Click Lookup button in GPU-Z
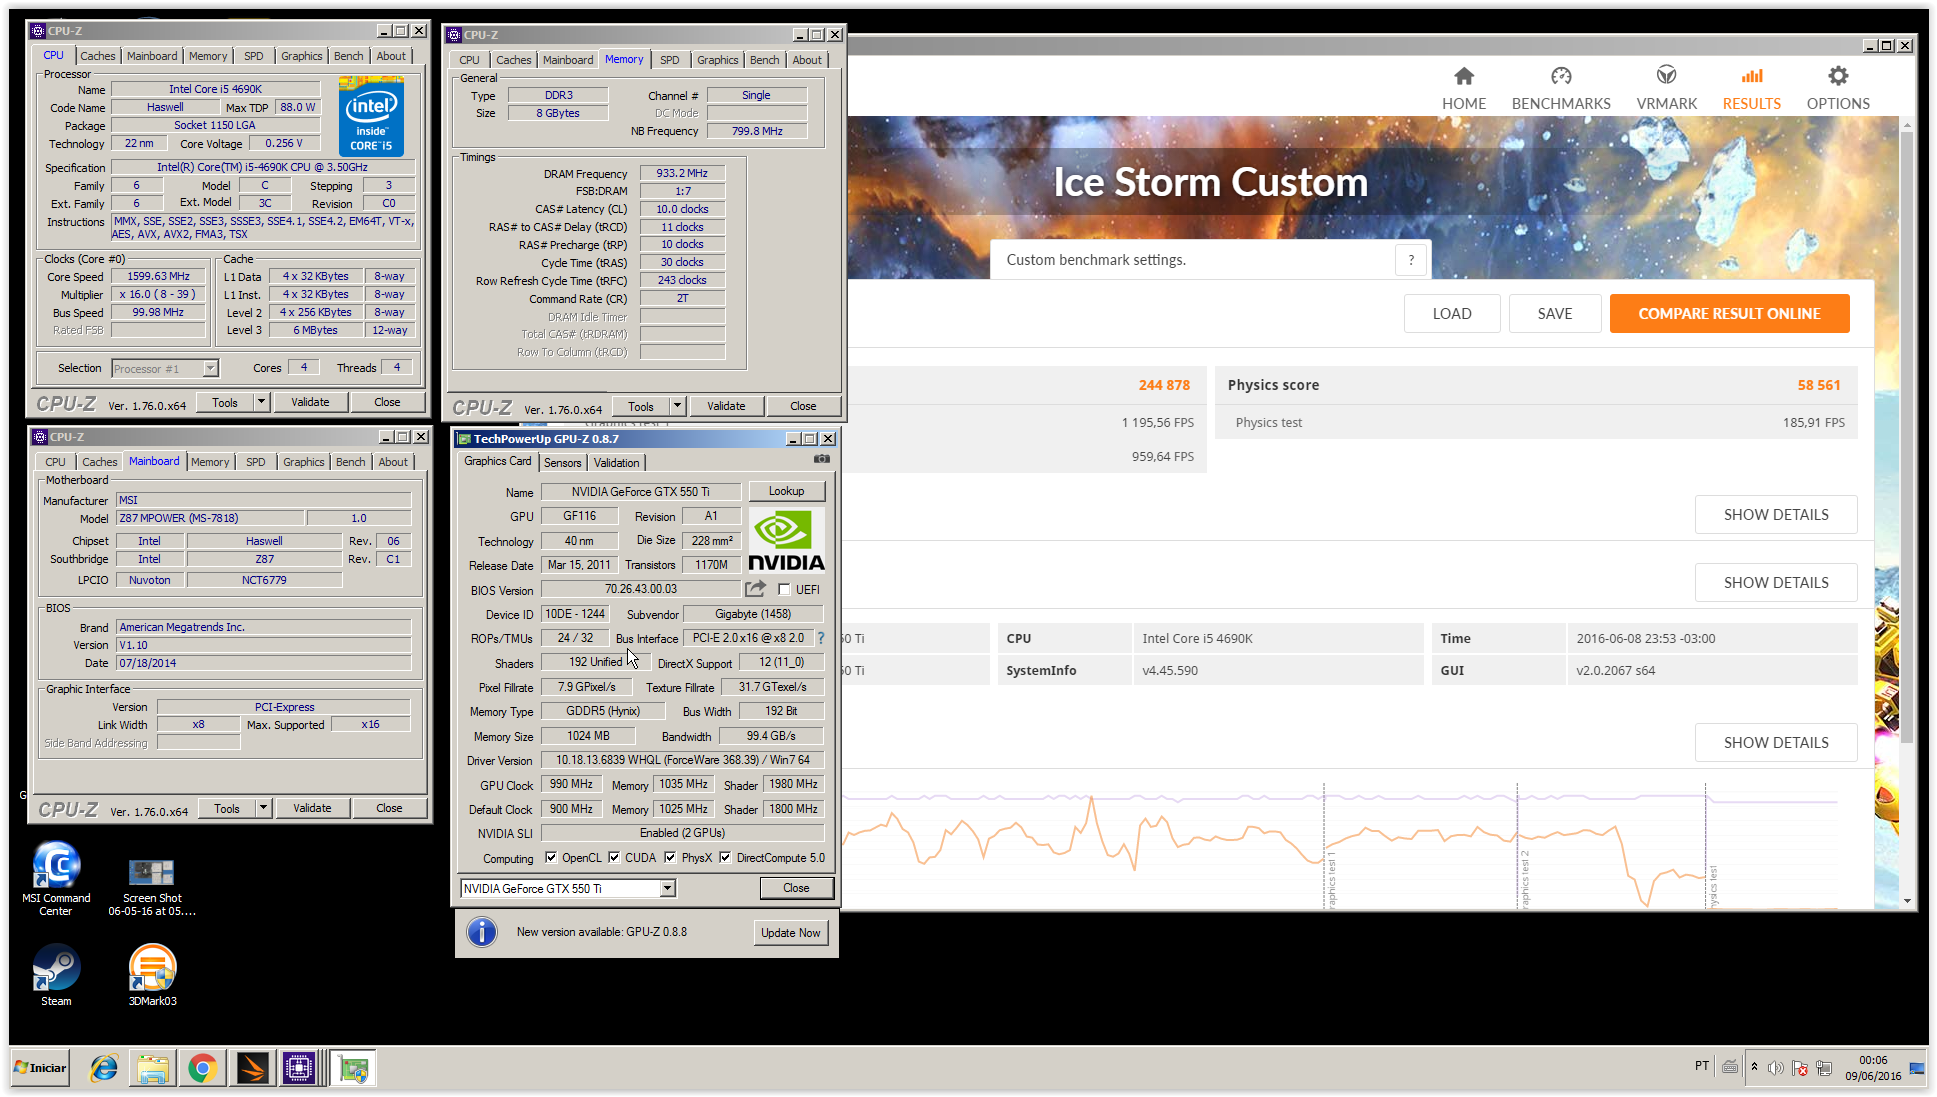Screen dimensions: 1937x1097 tap(786, 491)
